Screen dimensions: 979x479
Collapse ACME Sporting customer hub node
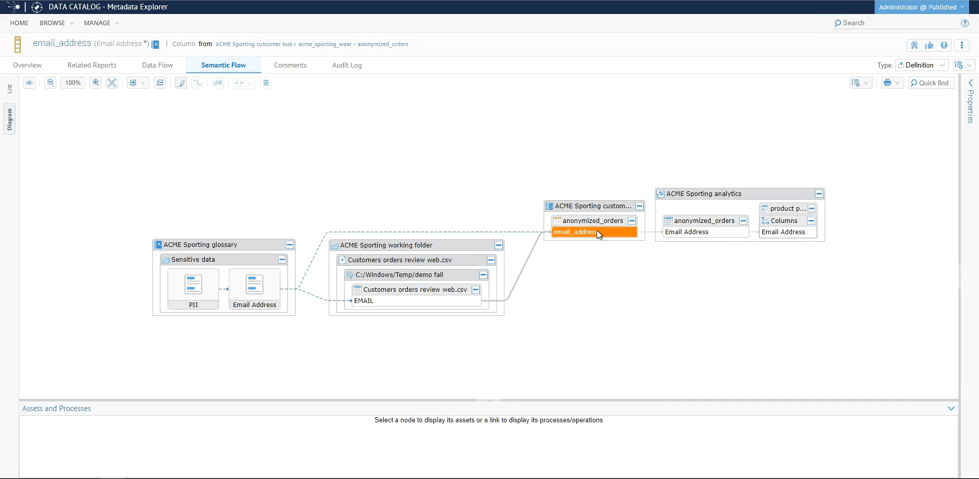tap(640, 206)
